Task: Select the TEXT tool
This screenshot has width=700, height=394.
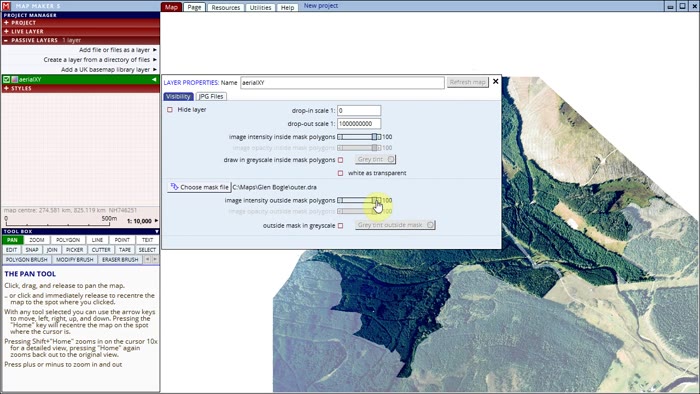Action: 147,240
